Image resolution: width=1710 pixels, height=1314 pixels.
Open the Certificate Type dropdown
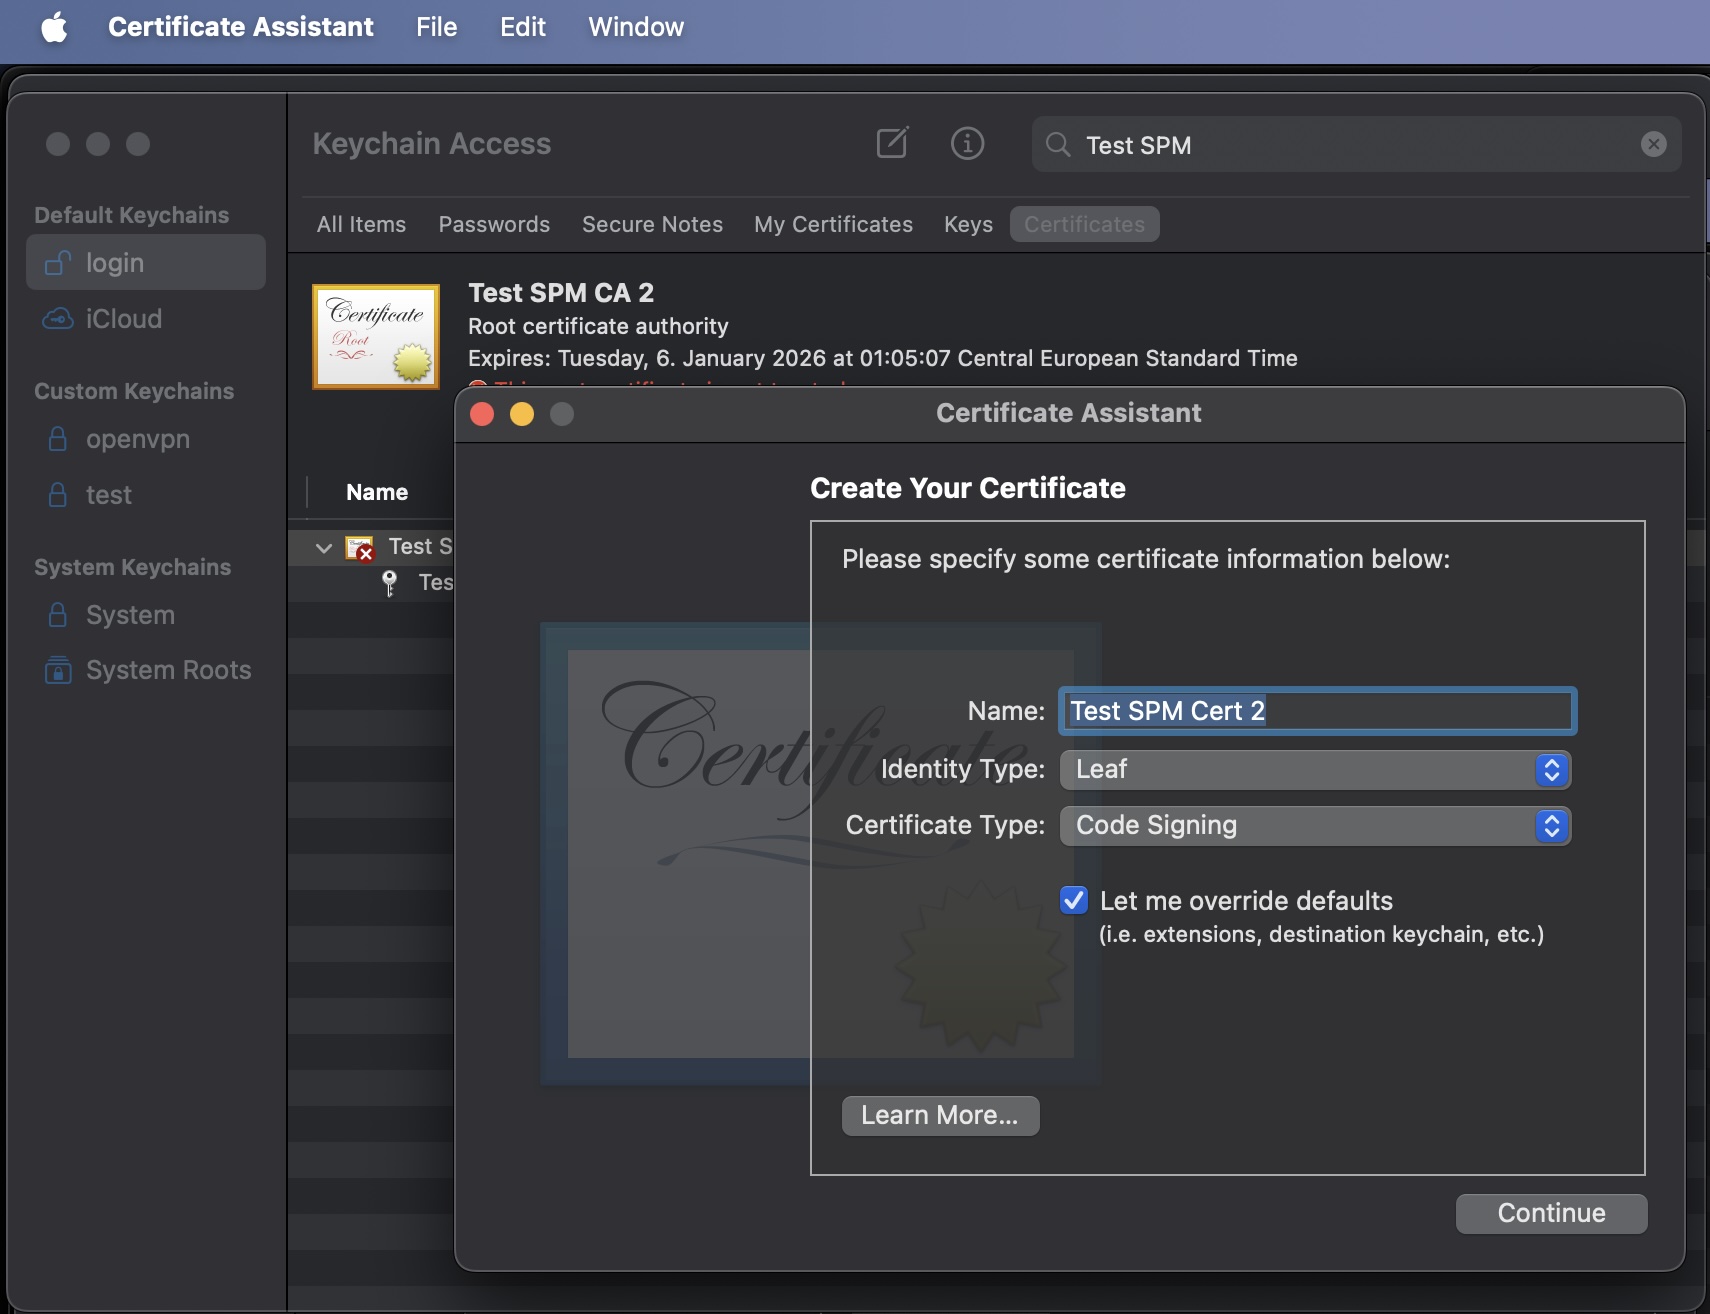pos(1315,826)
